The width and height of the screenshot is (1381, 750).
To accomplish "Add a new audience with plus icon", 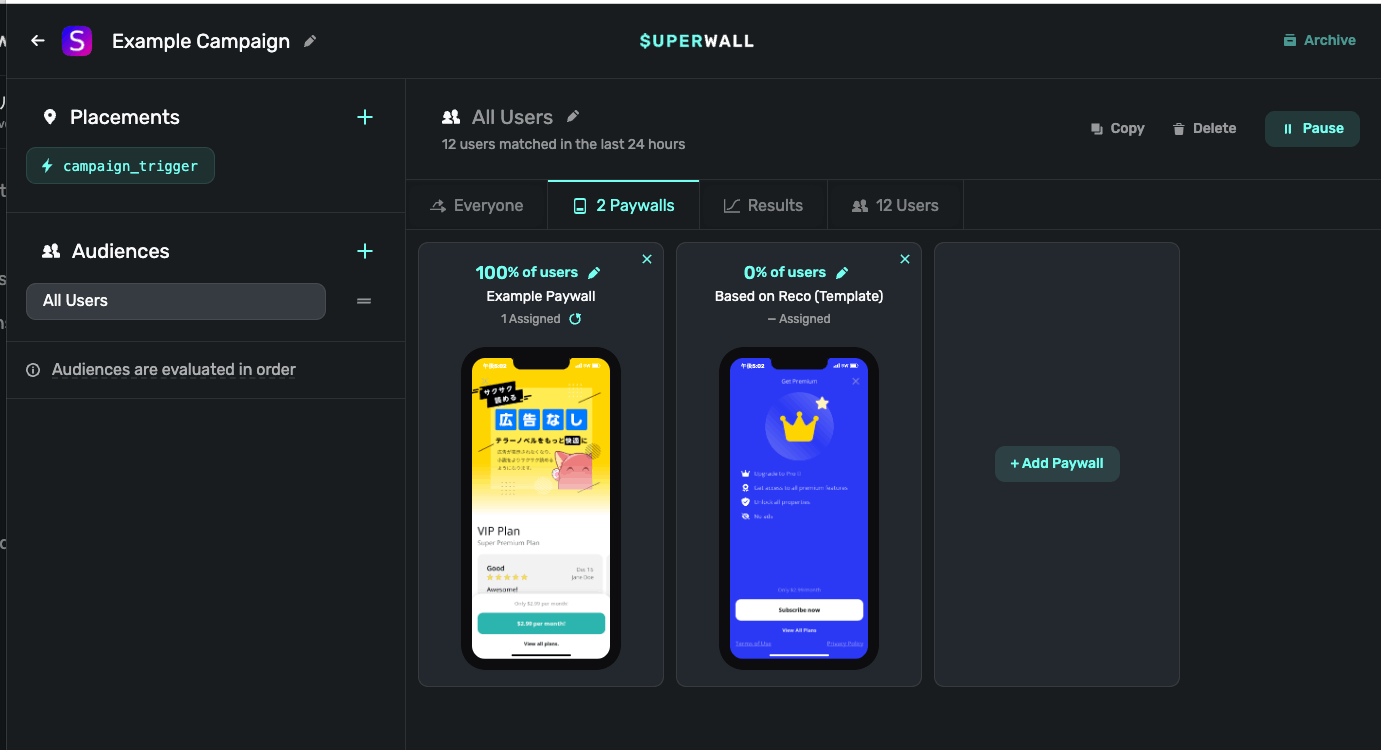I will 365,251.
